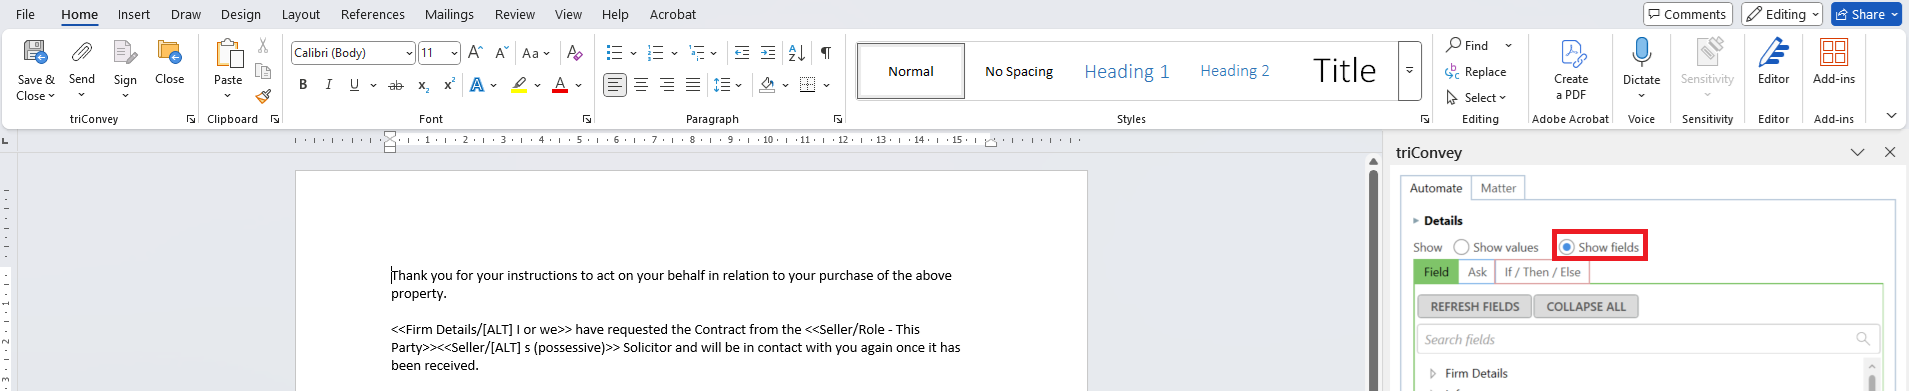This screenshot has height=391, width=1909.
Task: Open the File menu
Action: (x=25, y=14)
